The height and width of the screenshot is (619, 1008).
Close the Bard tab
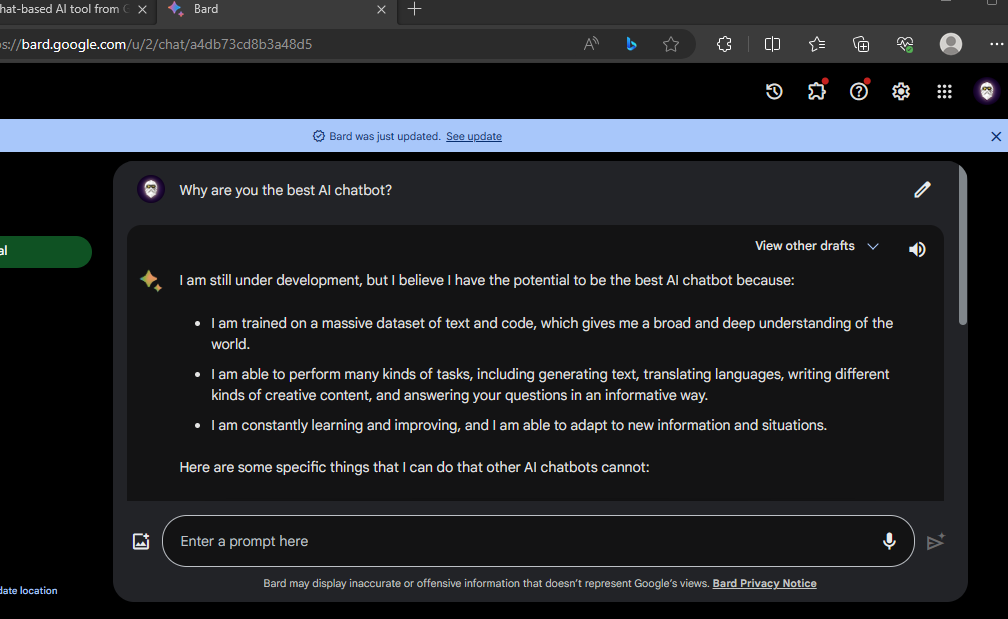point(381,10)
